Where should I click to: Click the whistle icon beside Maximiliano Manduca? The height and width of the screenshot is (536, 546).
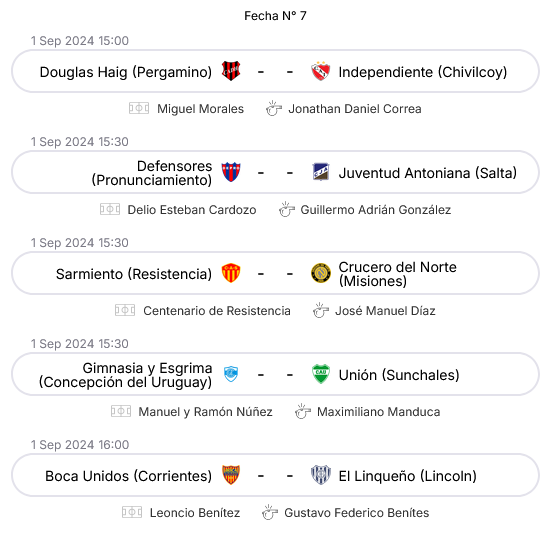tap(303, 411)
